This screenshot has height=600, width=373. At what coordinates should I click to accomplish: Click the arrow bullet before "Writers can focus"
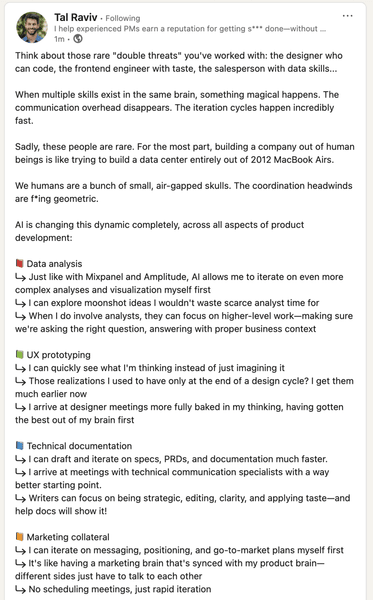pyautogui.click(x=20, y=498)
